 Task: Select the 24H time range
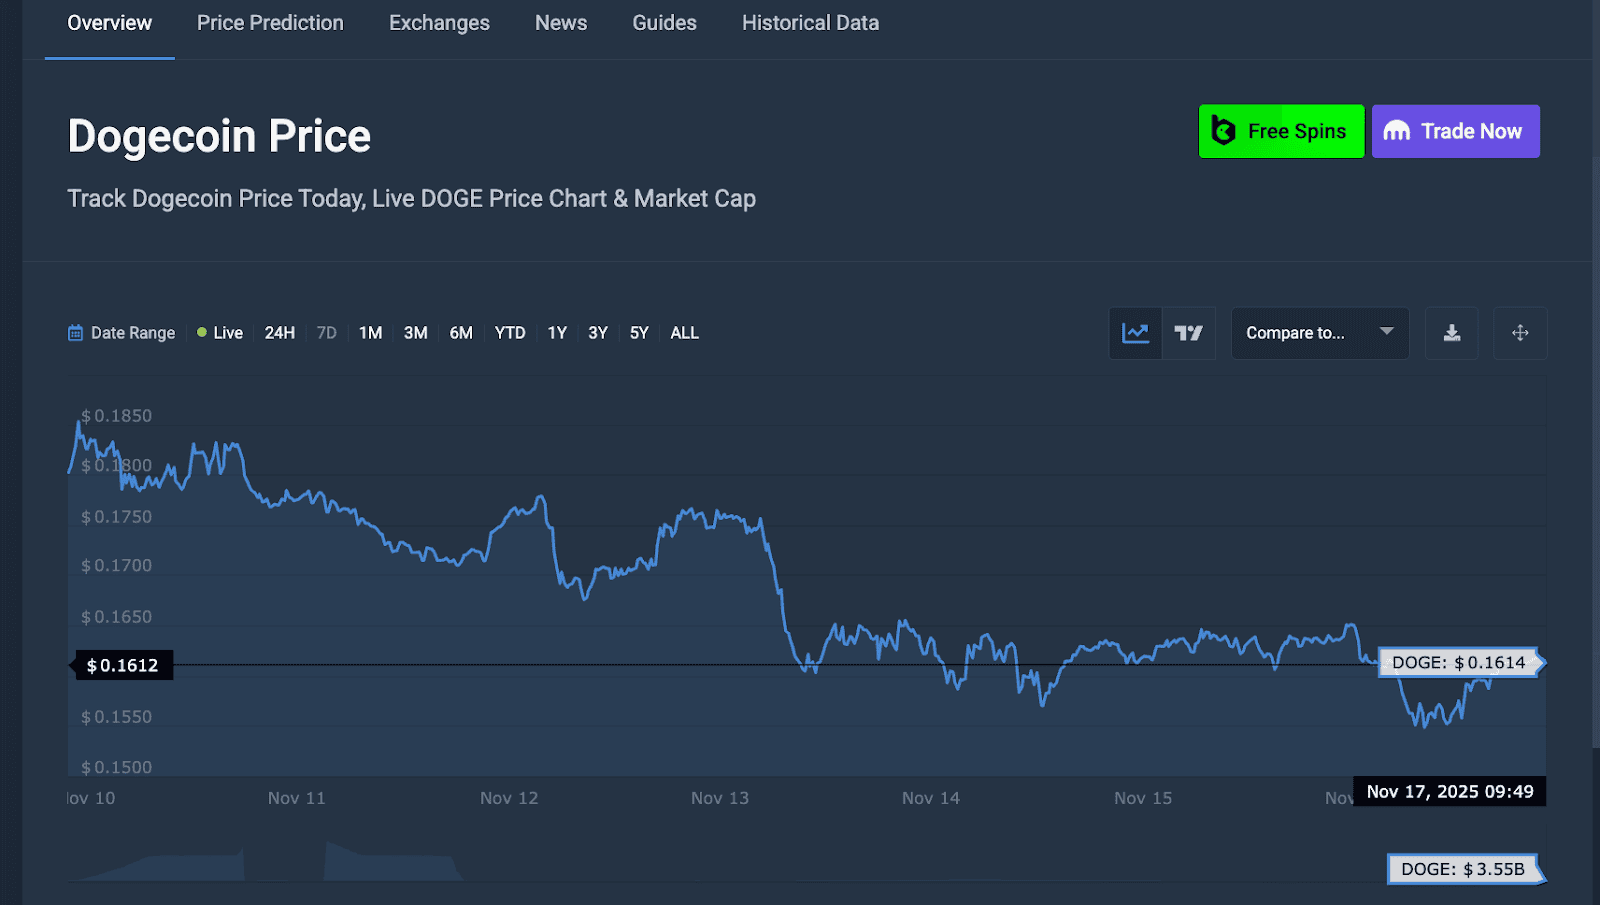[279, 333]
